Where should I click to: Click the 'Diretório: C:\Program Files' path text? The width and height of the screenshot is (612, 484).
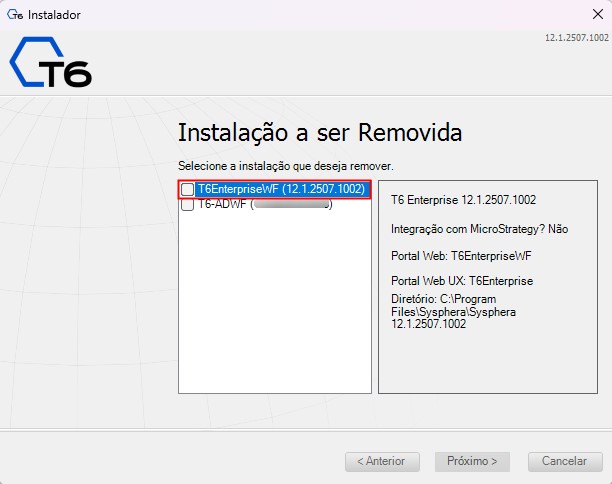click(x=453, y=311)
